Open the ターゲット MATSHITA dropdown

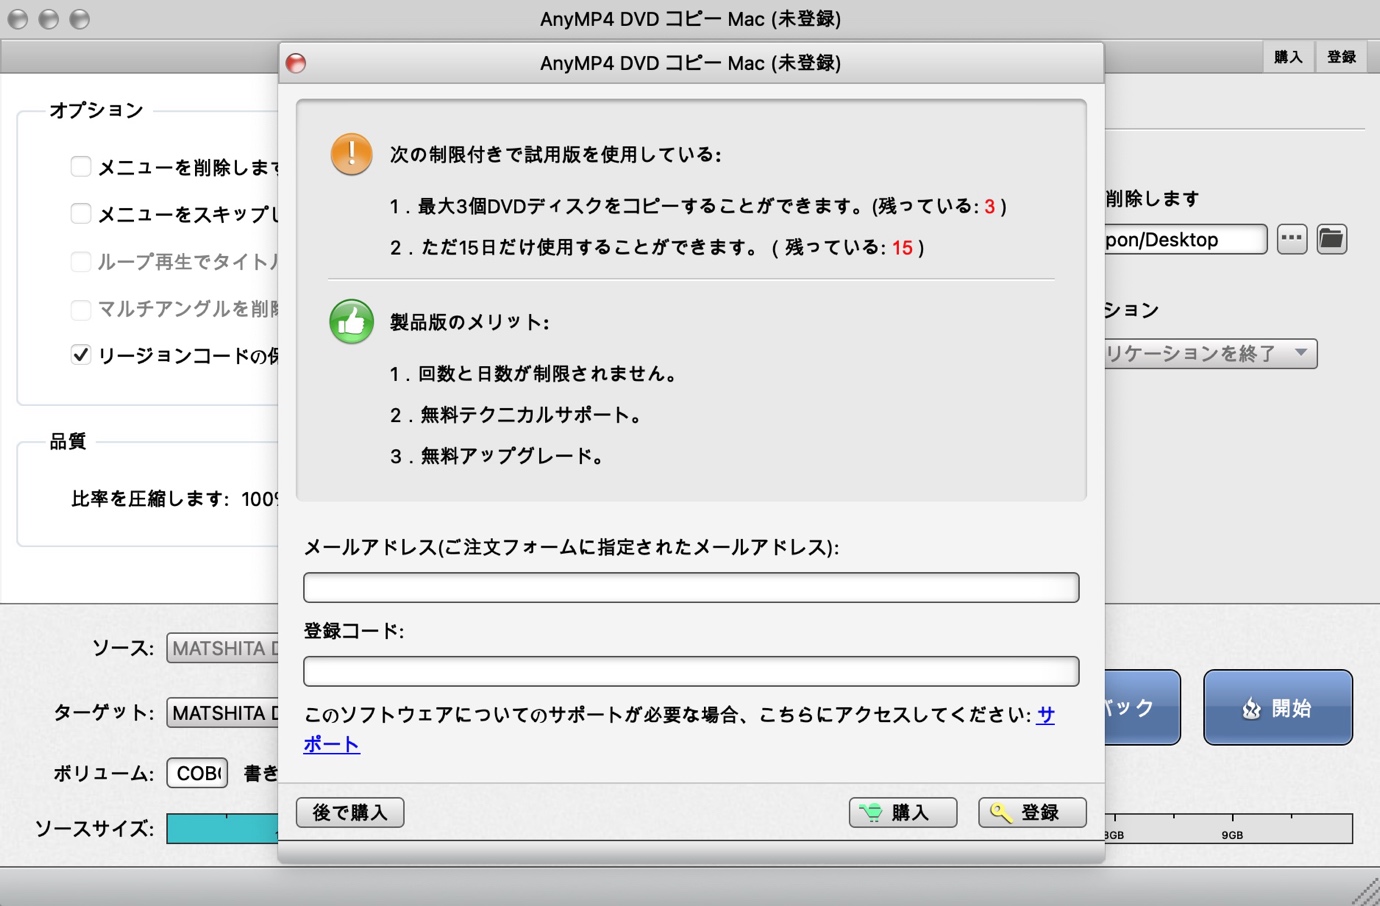tap(223, 713)
